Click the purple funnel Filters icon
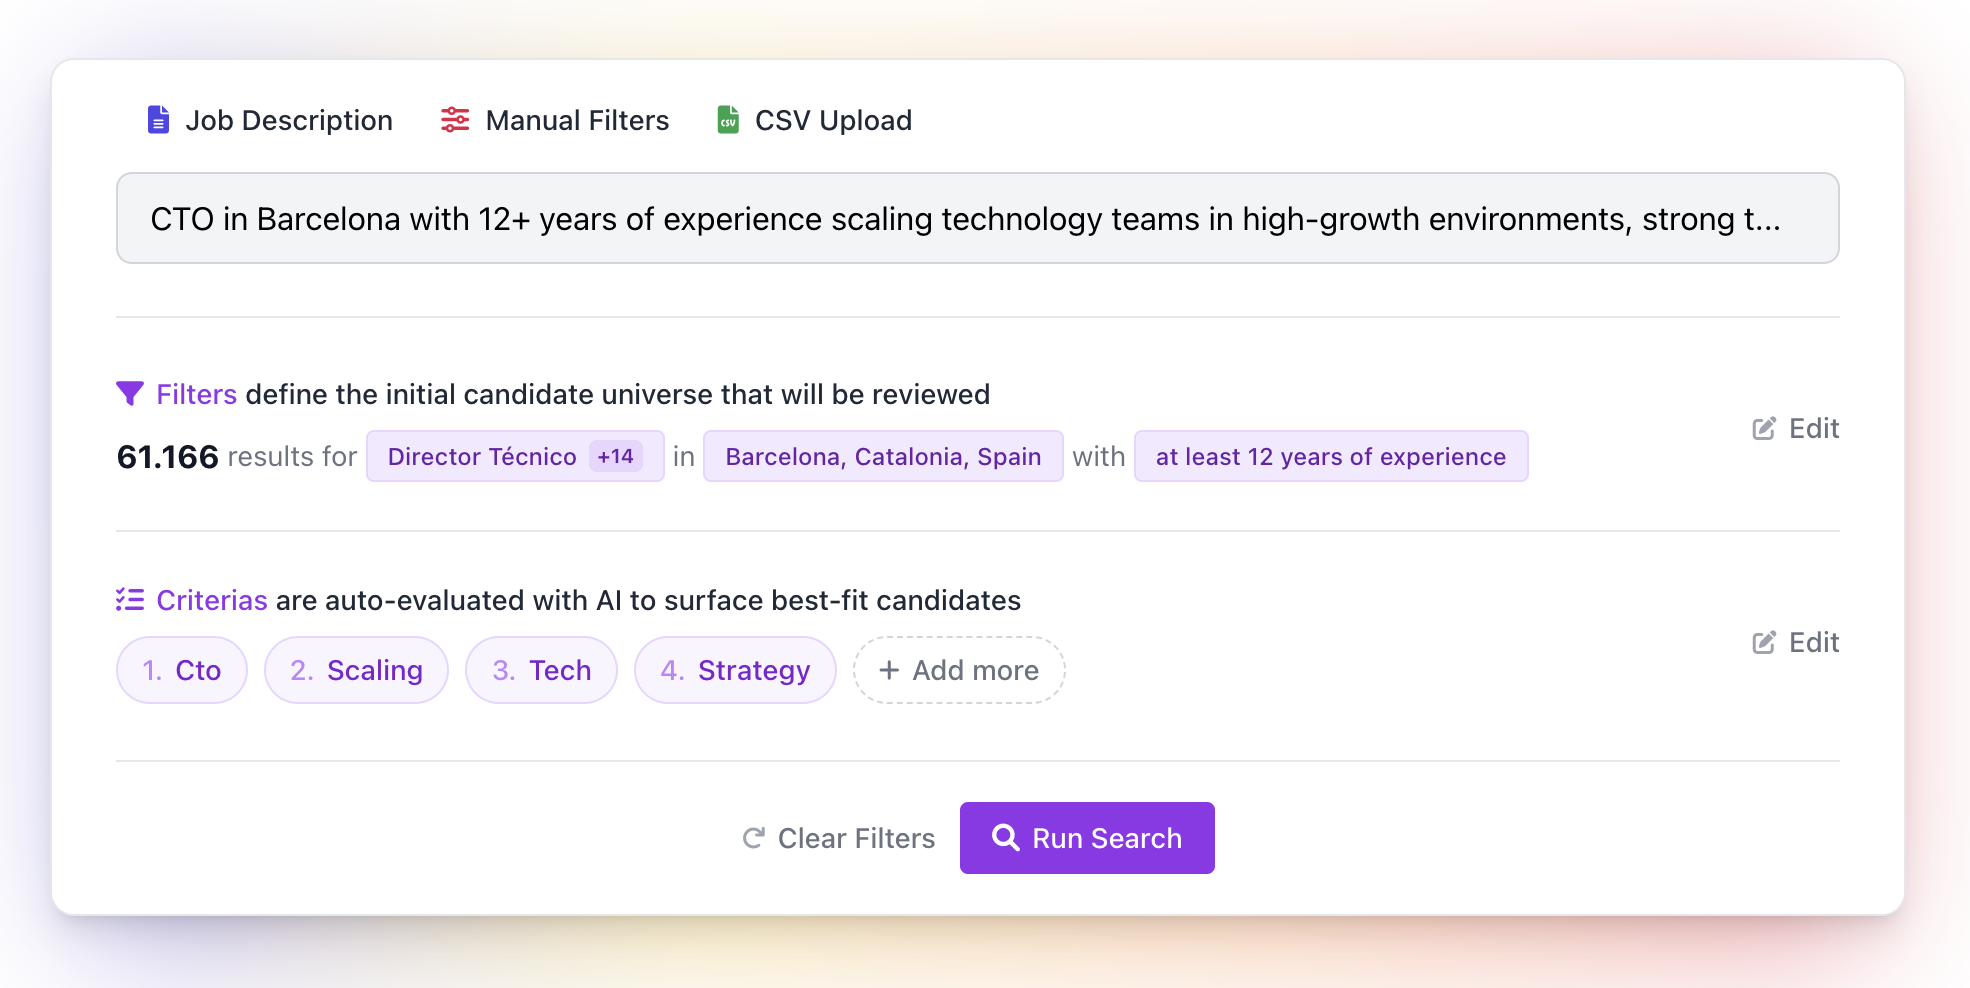The image size is (1970, 988). (130, 394)
